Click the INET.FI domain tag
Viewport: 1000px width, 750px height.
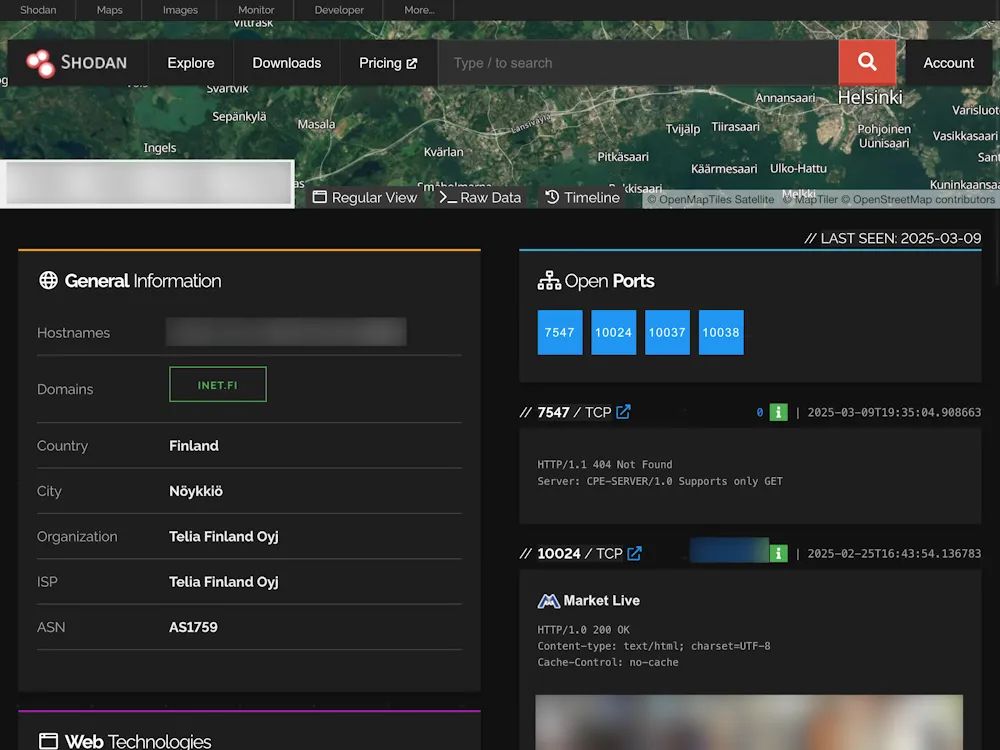click(x=218, y=385)
